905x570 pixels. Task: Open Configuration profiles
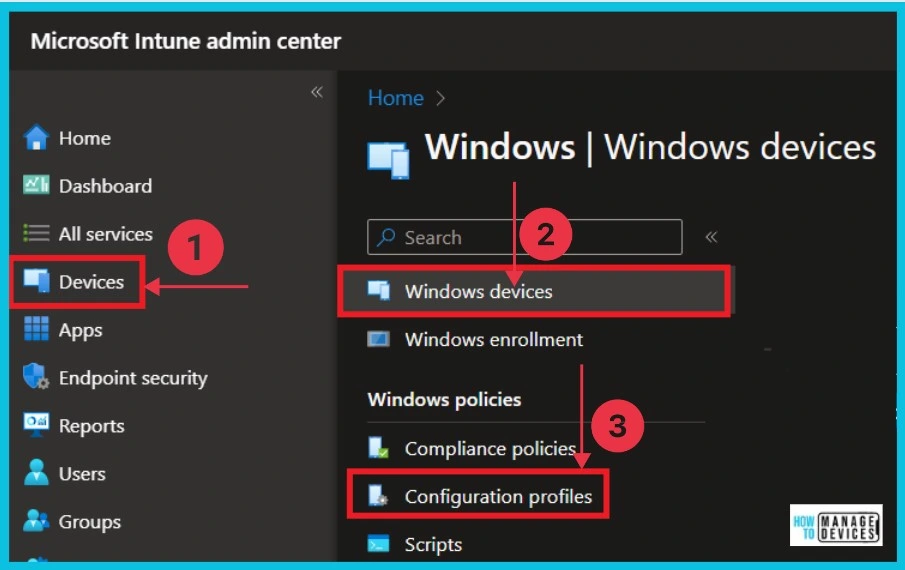click(498, 496)
